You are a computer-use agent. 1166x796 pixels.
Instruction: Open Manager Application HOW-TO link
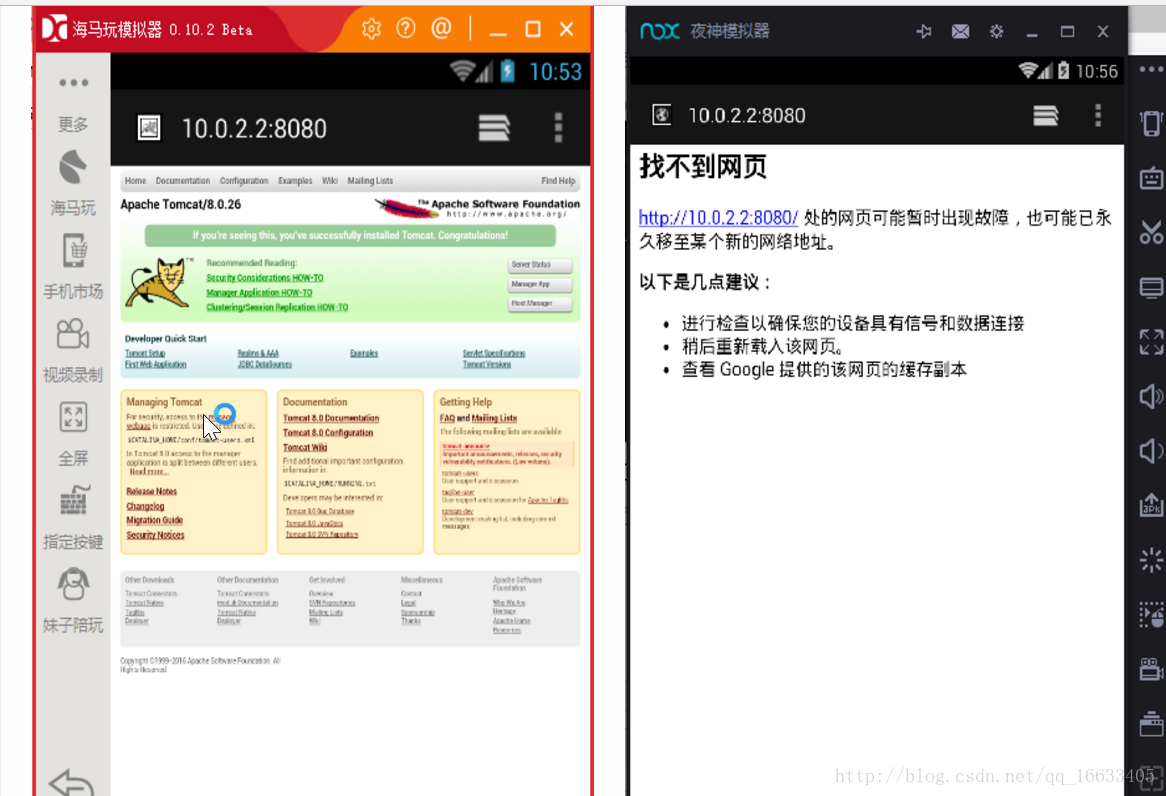pyautogui.click(x=260, y=292)
